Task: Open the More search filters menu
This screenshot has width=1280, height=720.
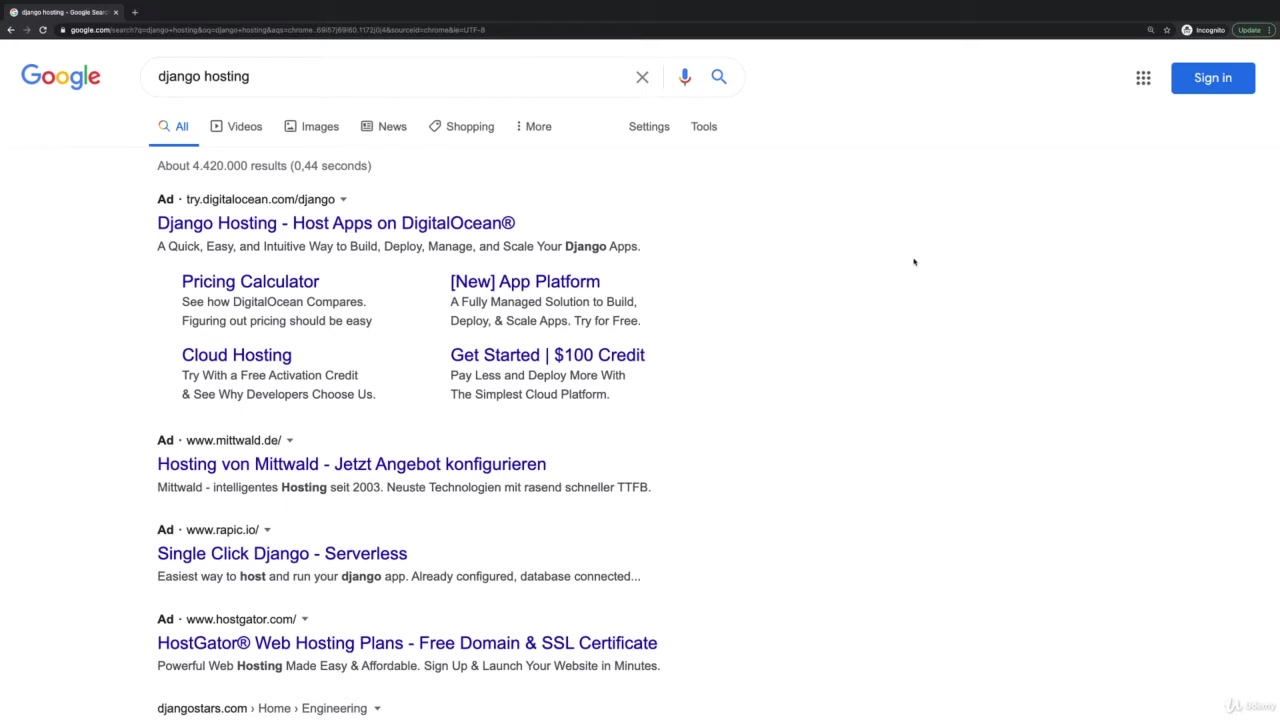Action: (x=533, y=127)
